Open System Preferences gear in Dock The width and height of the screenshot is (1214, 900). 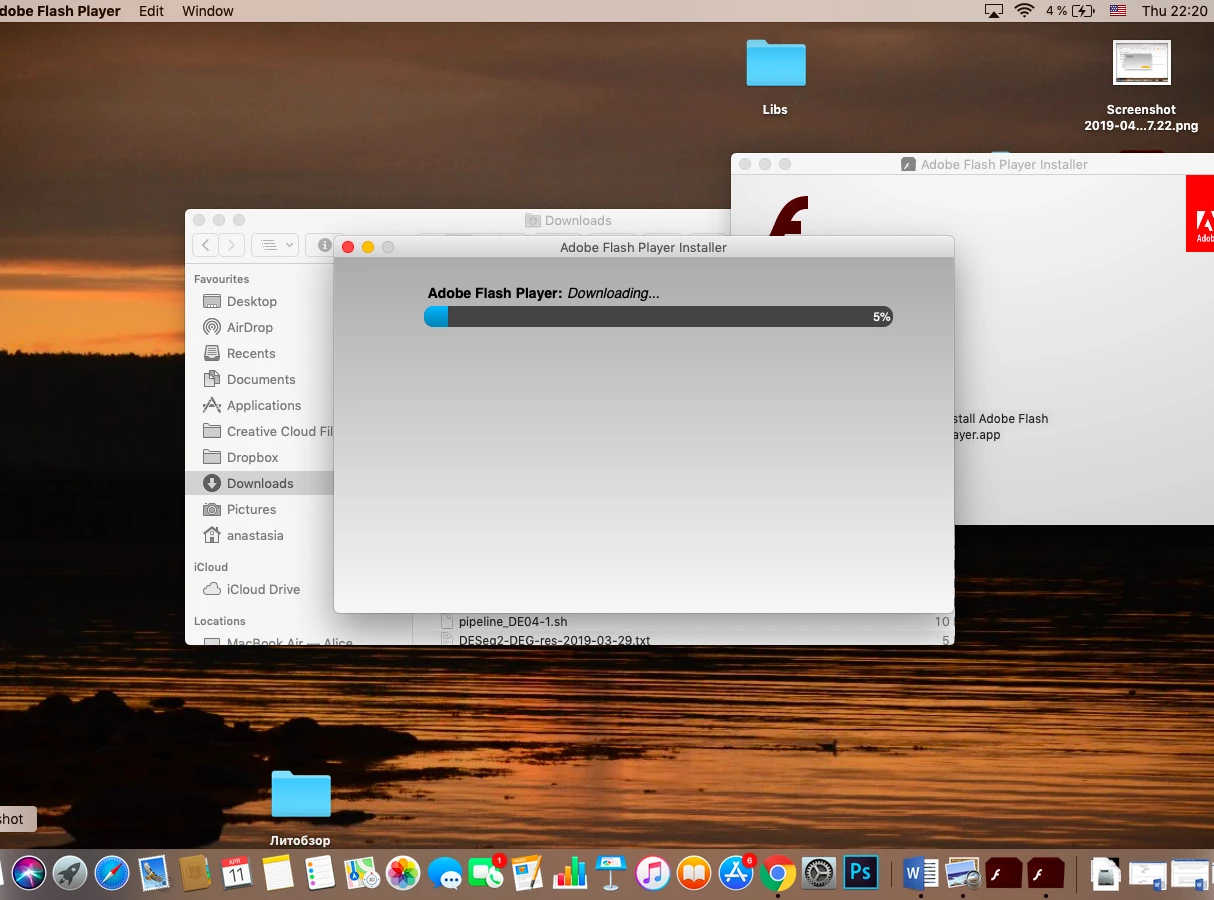[x=819, y=873]
